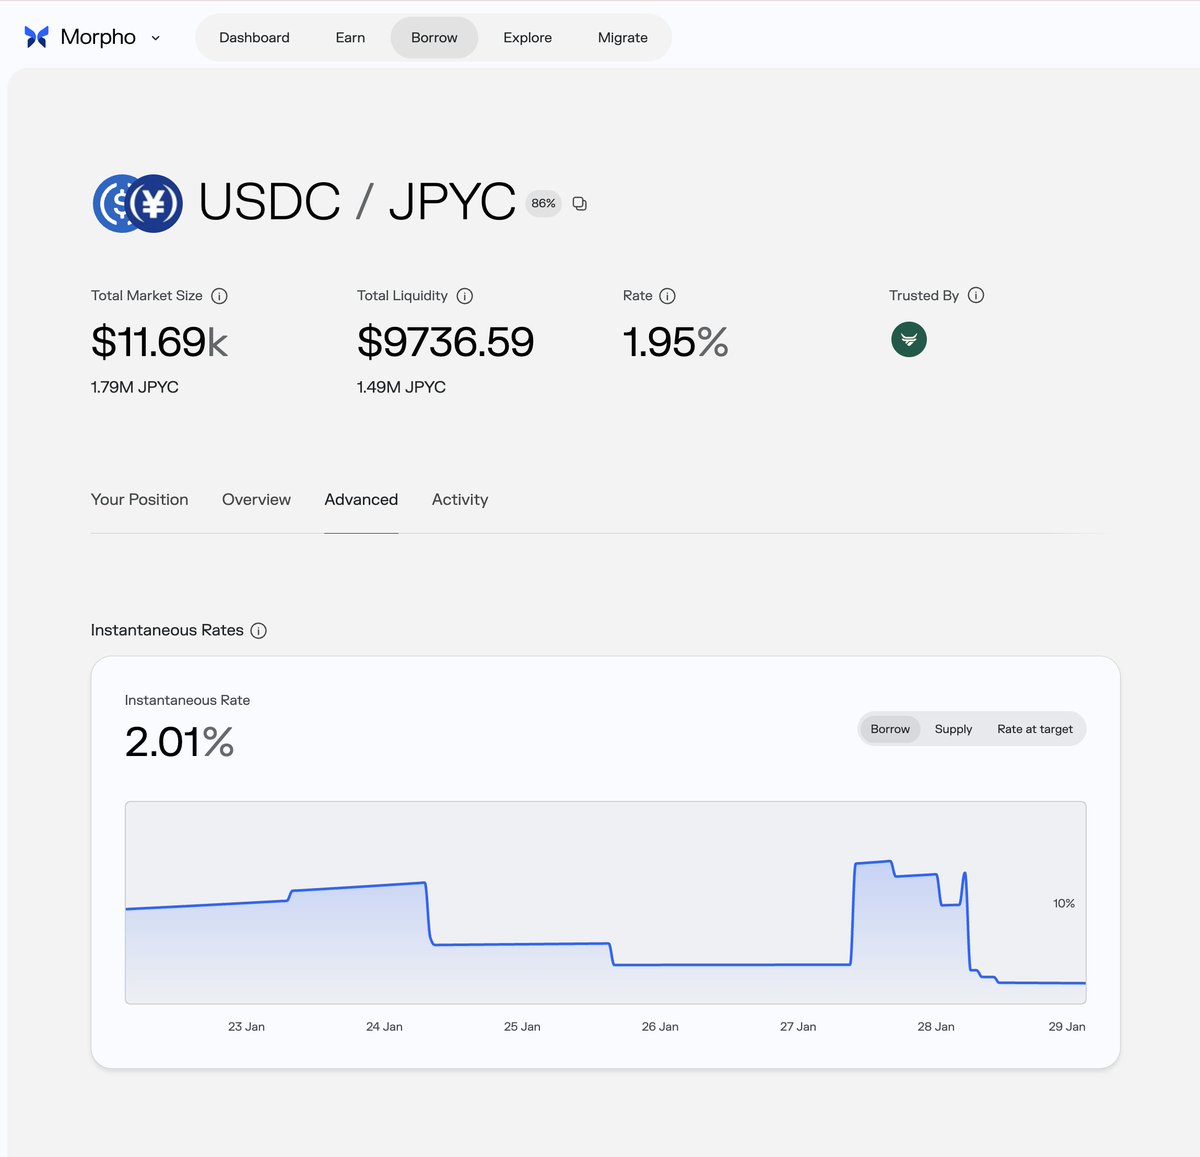Image resolution: width=1200 pixels, height=1157 pixels.
Task: Select the Advanced tab
Action: click(361, 500)
